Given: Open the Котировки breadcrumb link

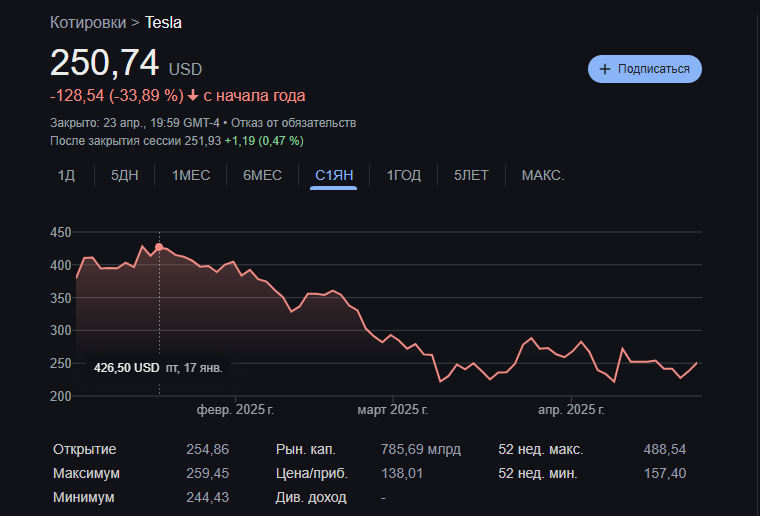Looking at the screenshot, I should [x=88, y=22].
